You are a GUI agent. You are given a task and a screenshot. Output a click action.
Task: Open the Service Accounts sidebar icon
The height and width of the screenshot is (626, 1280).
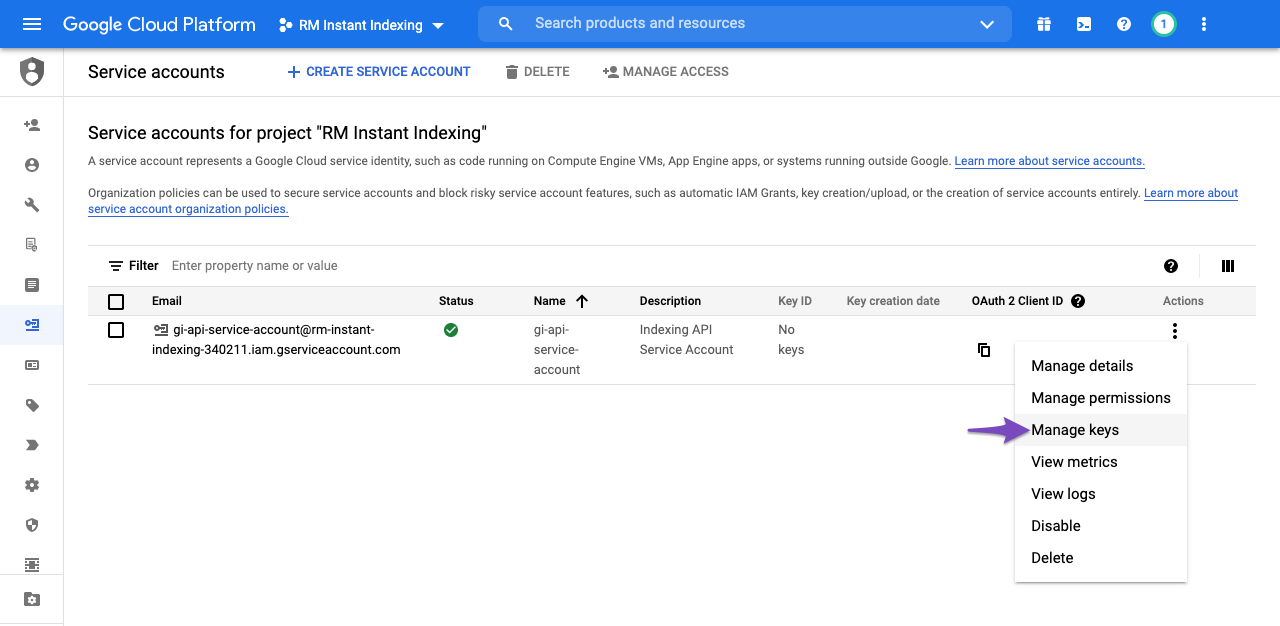pos(32,325)
